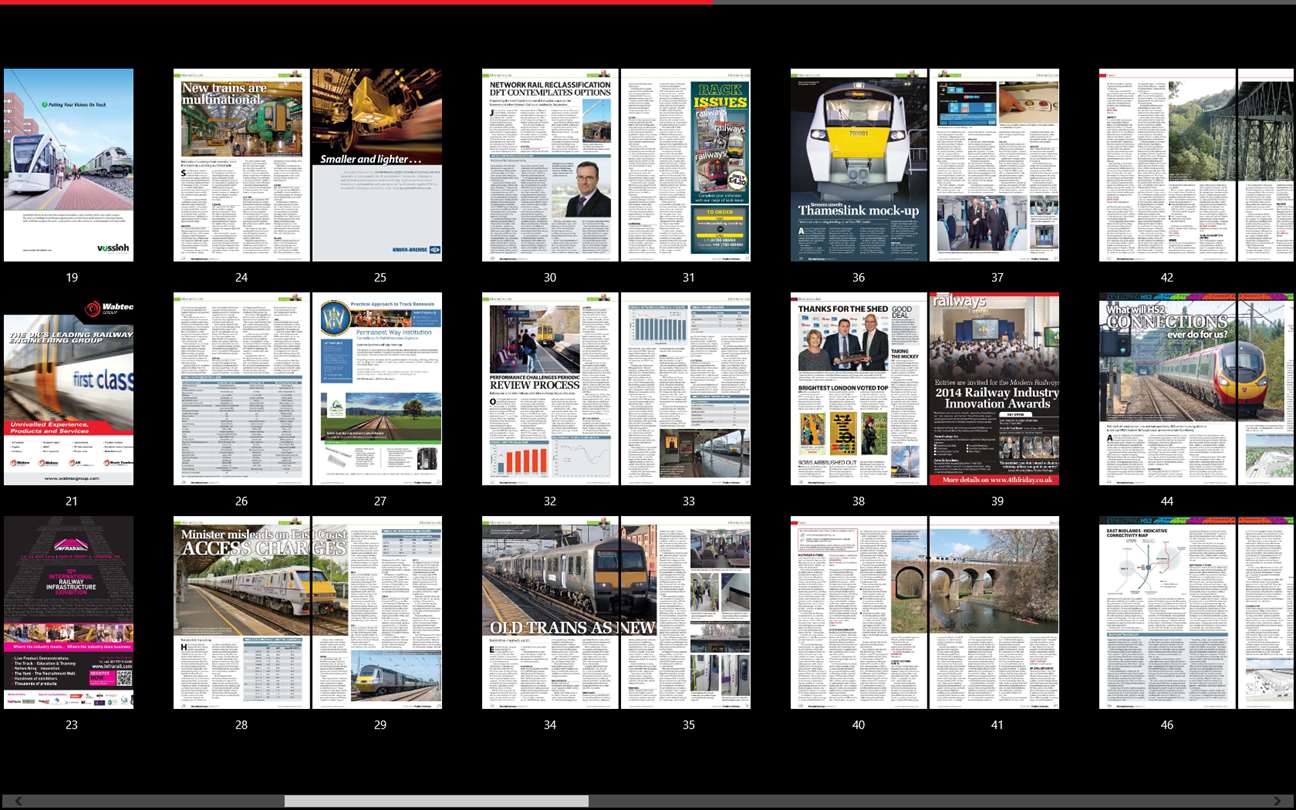Image resolution: width=1296 pixels, height=810 pixels.
Task: Open page 24 'New trains are multinational' thumbnail
Action: (x=242, y=165)
